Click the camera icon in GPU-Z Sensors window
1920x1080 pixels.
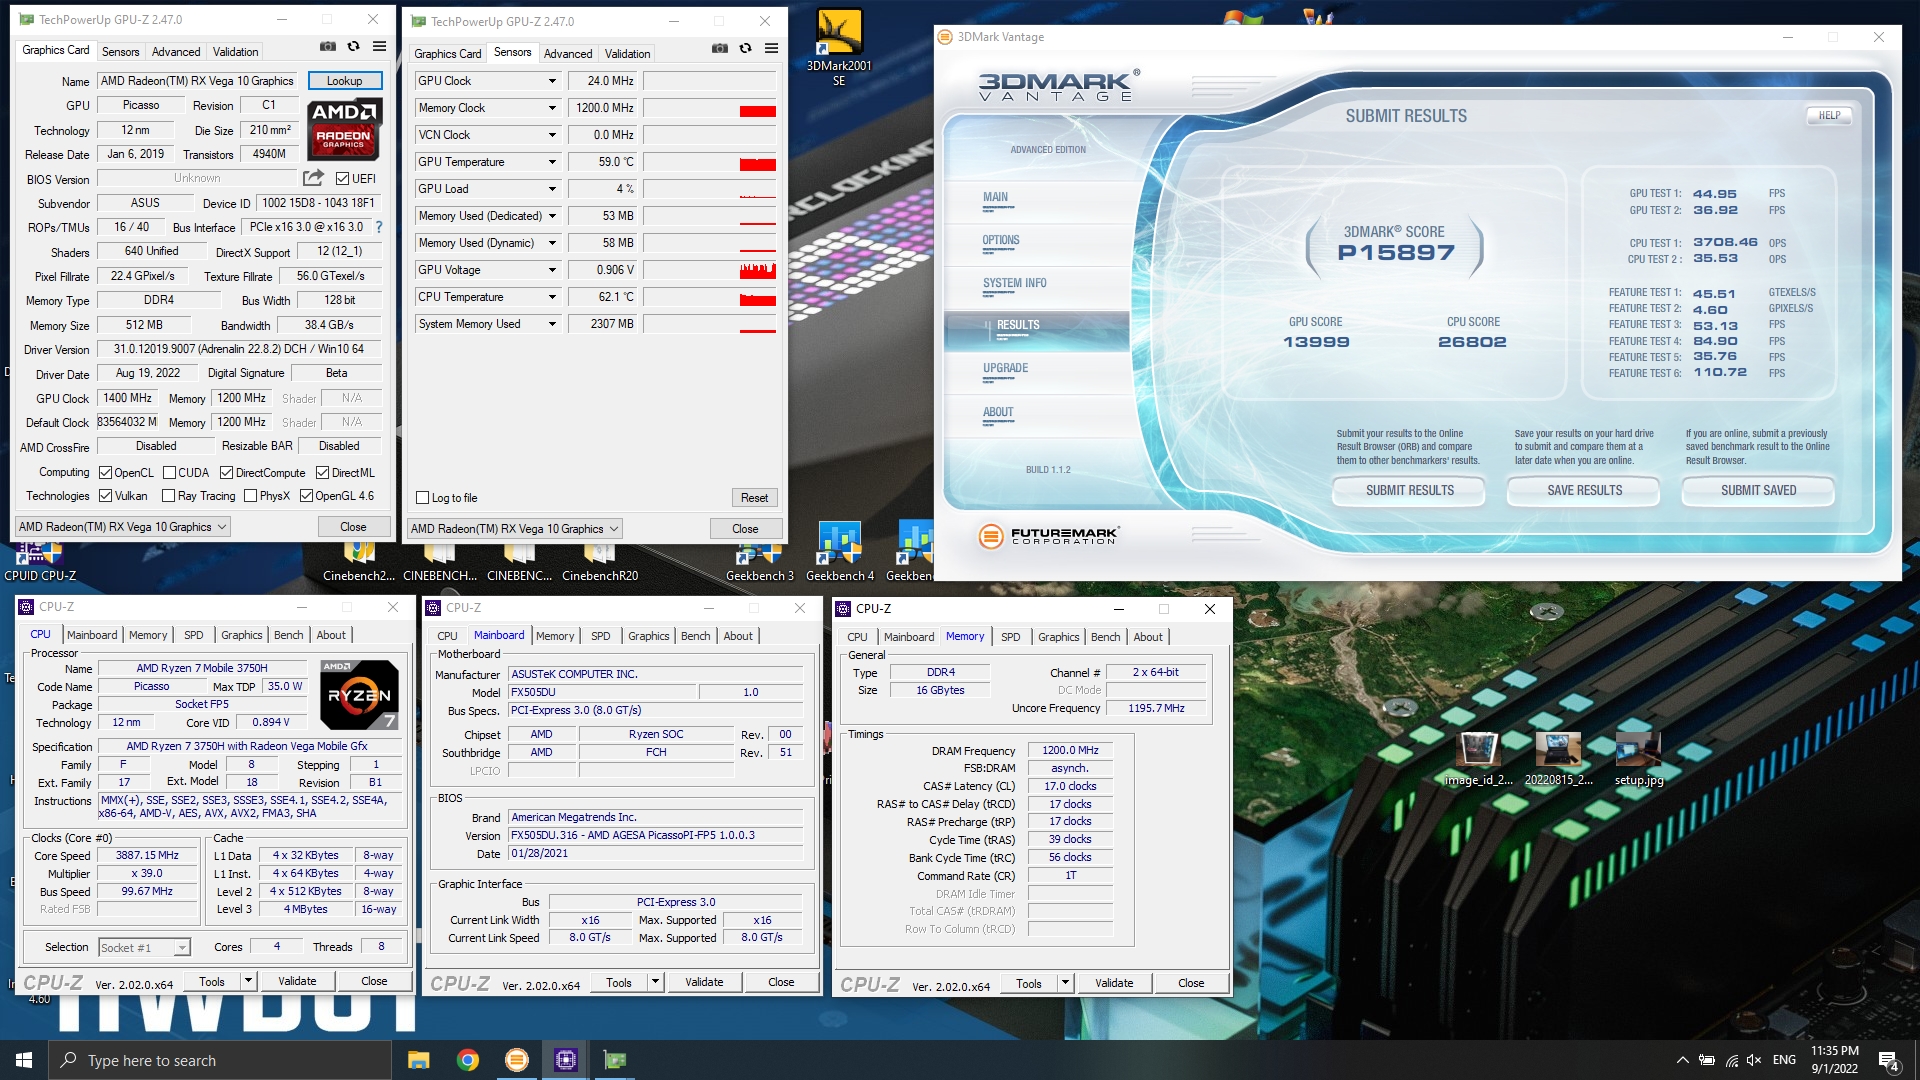point(719,49)
